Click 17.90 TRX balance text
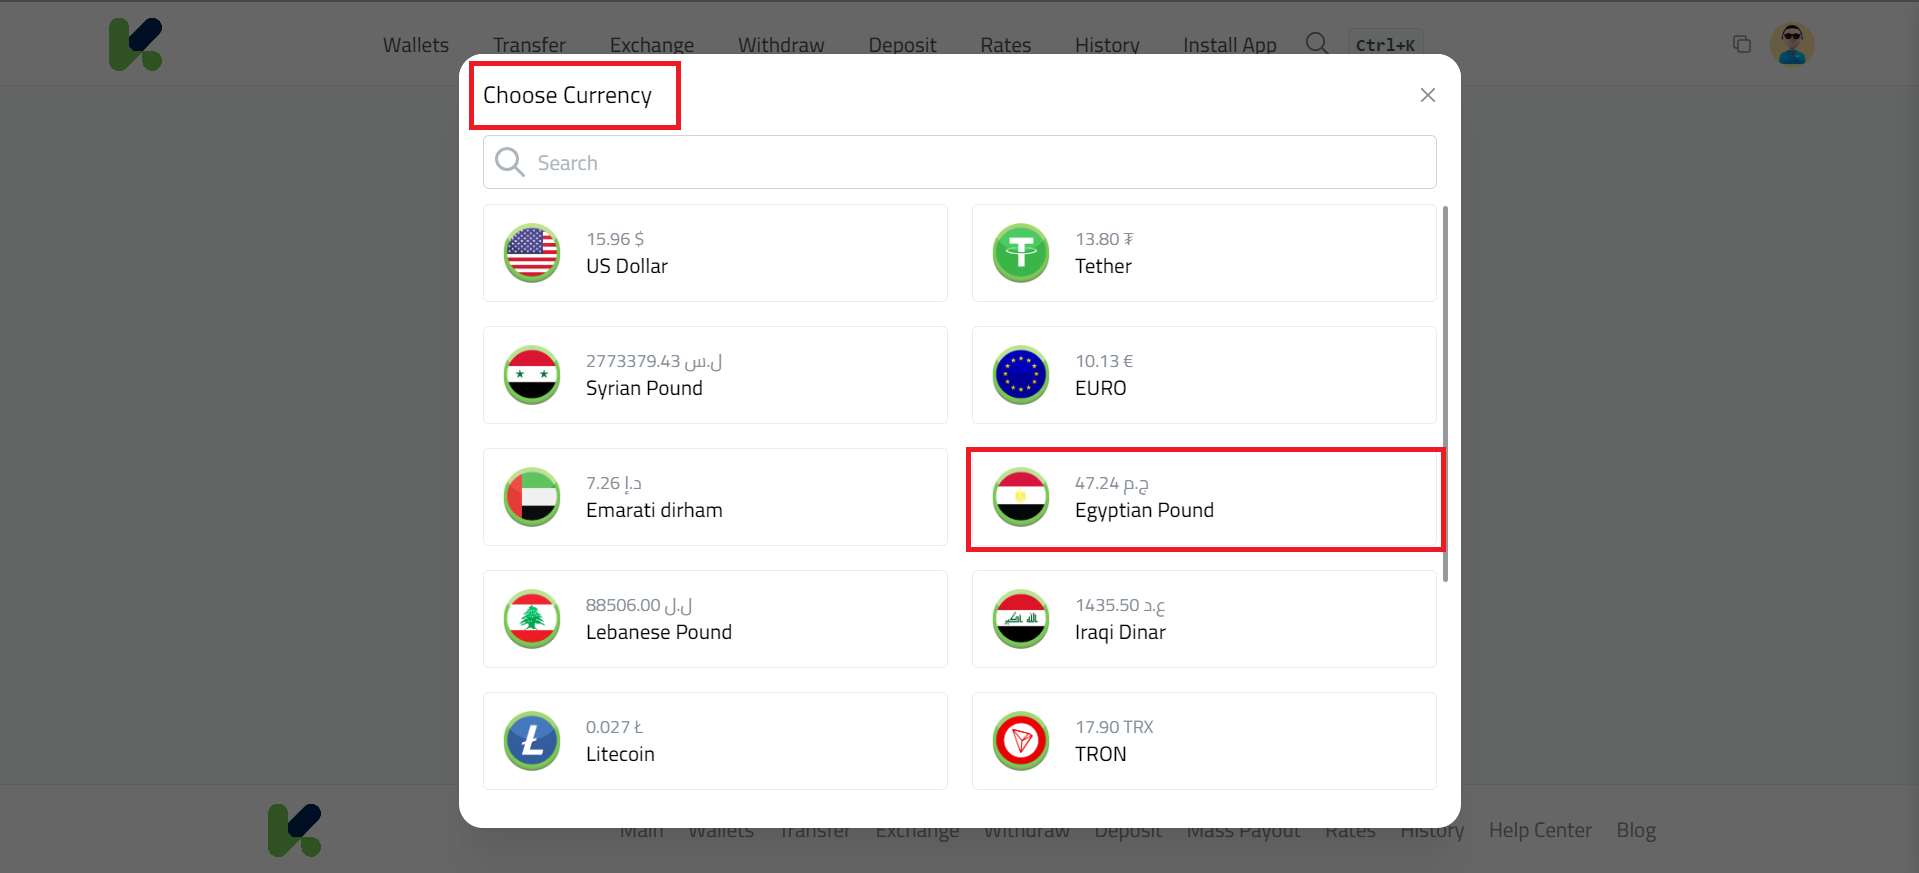Image resolution: width=1919 pixels, height=873 pixels. (x=1114, y=727)
